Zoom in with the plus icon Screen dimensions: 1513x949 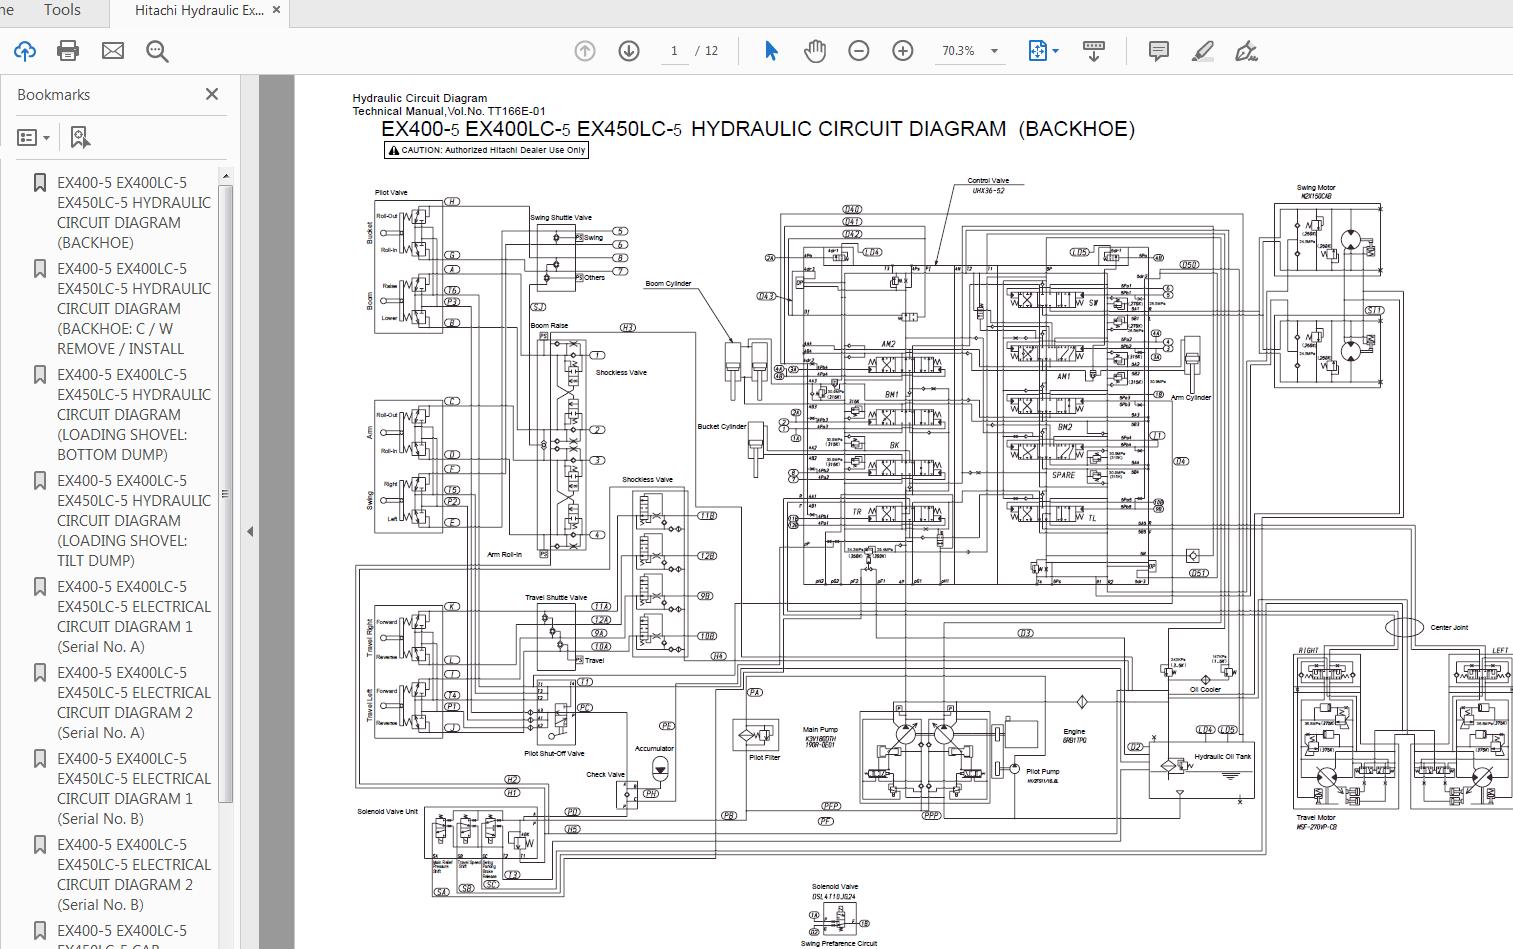click(x=903, y=51)
